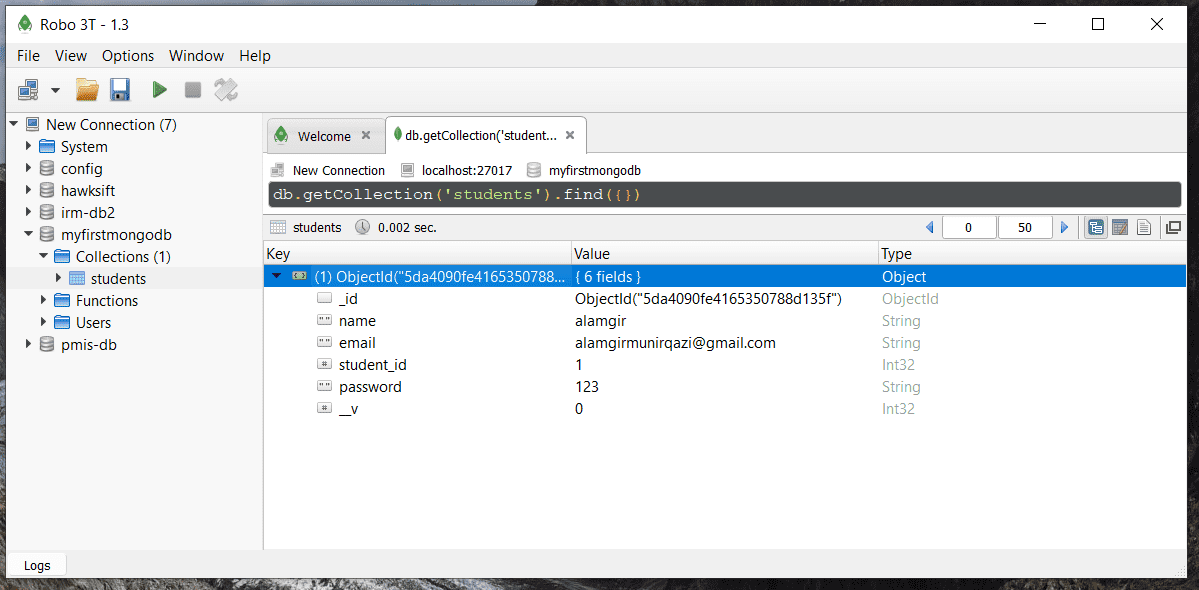This screenshot has width=1199, height=590.
Task: Go to the next page of results
Action: (x=1064, y=227)
